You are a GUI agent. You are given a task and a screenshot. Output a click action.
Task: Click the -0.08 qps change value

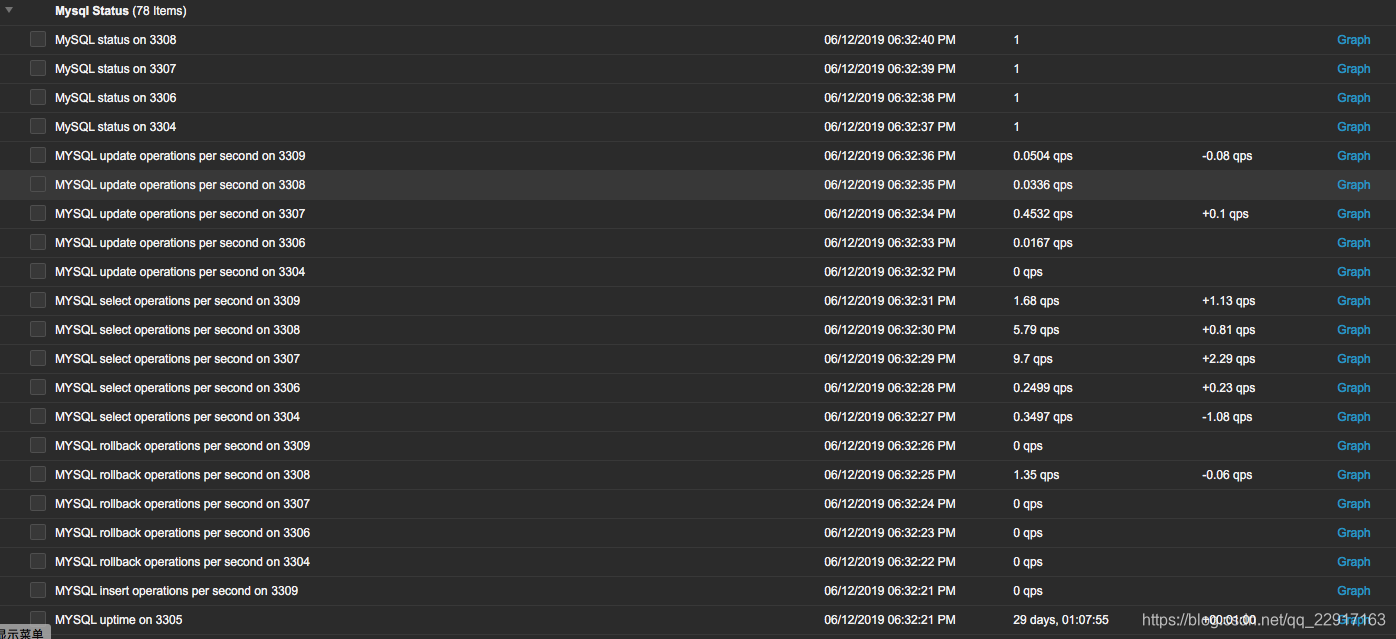1227,156
